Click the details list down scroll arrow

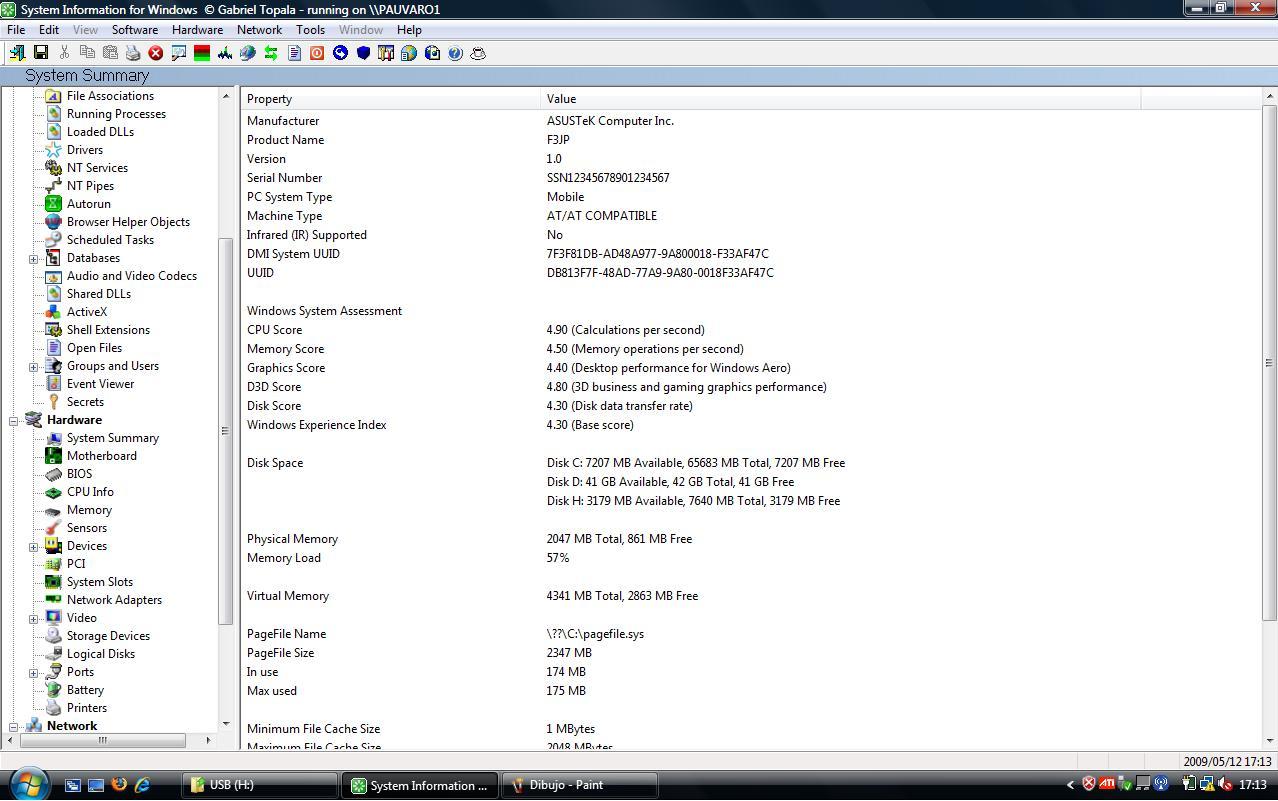point(1270,740)
